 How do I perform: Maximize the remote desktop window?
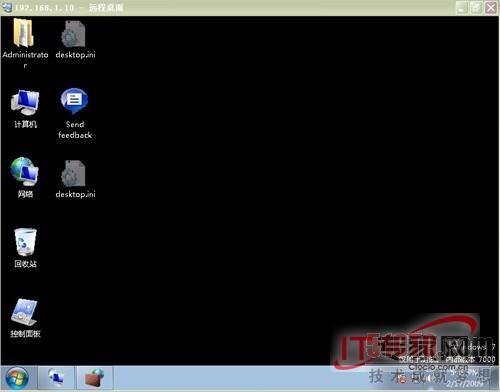tap(476, 8)
